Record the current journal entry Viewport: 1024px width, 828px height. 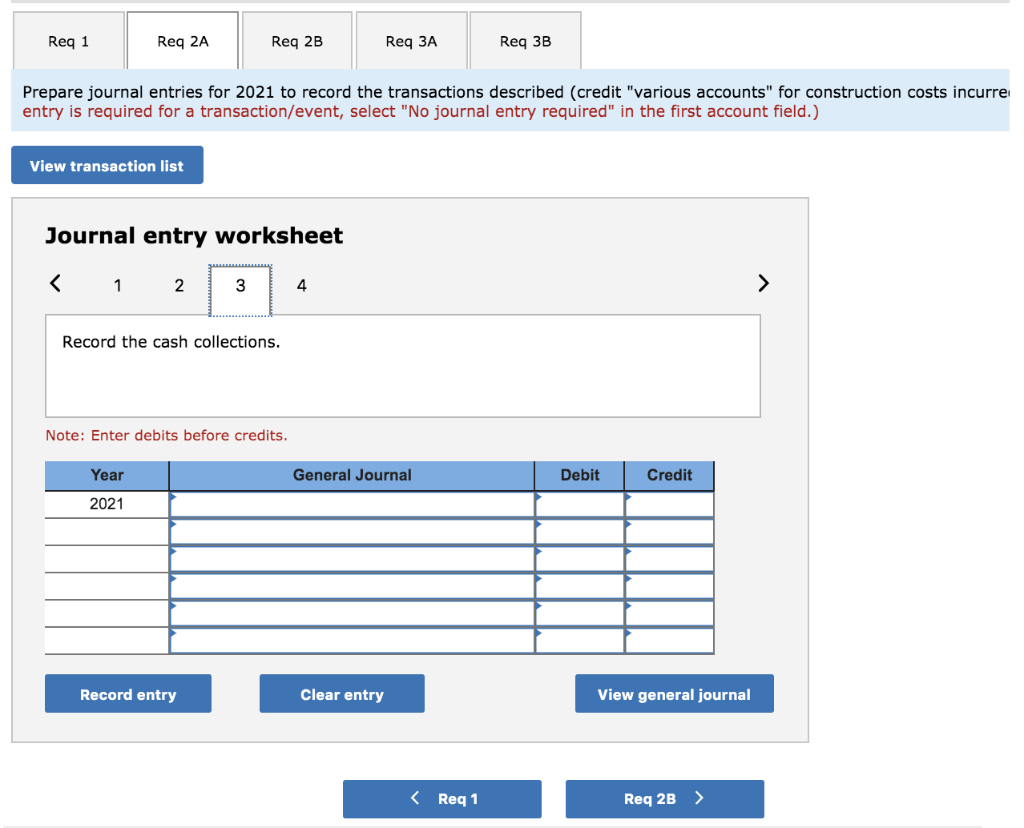click(x=127, y=693)
